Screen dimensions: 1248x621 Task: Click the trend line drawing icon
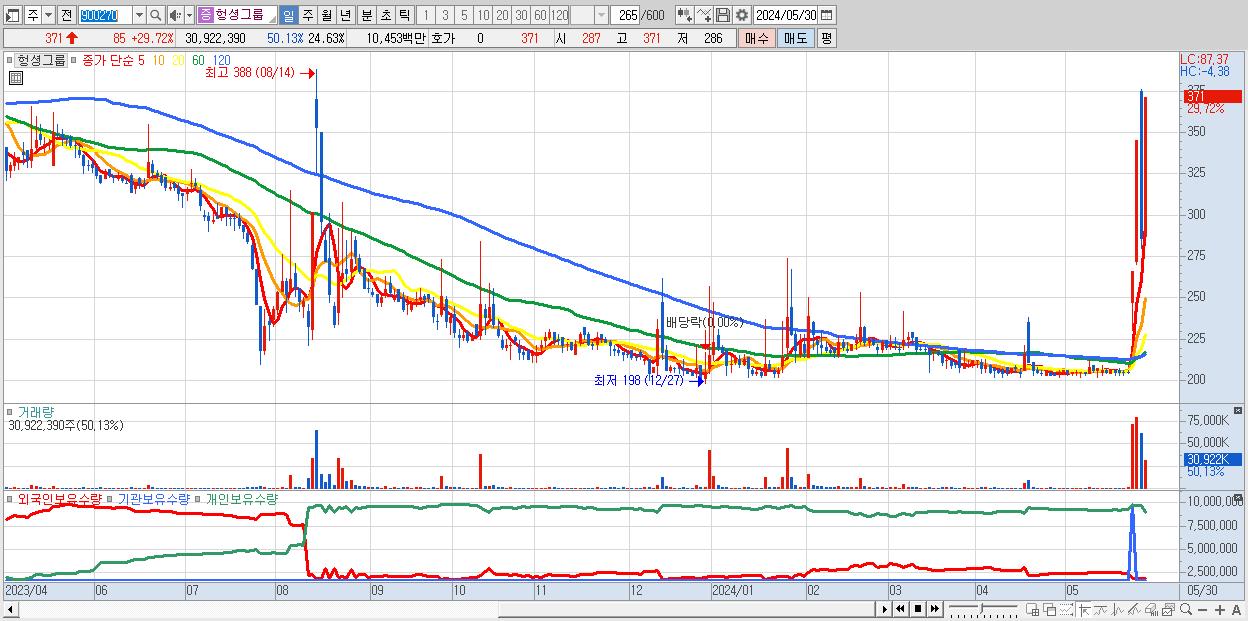click(1134, 609)
